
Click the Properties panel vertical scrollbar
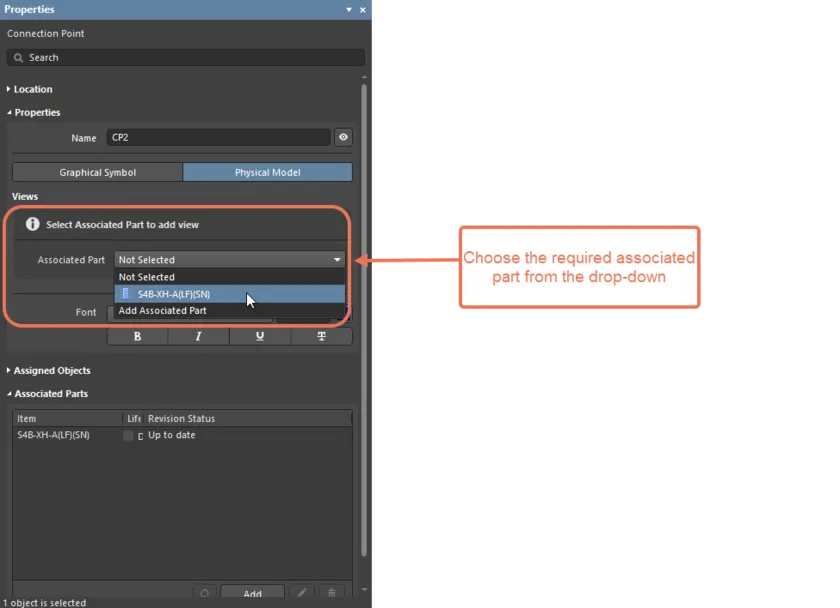pyautogui.click(x=364, y=320)
